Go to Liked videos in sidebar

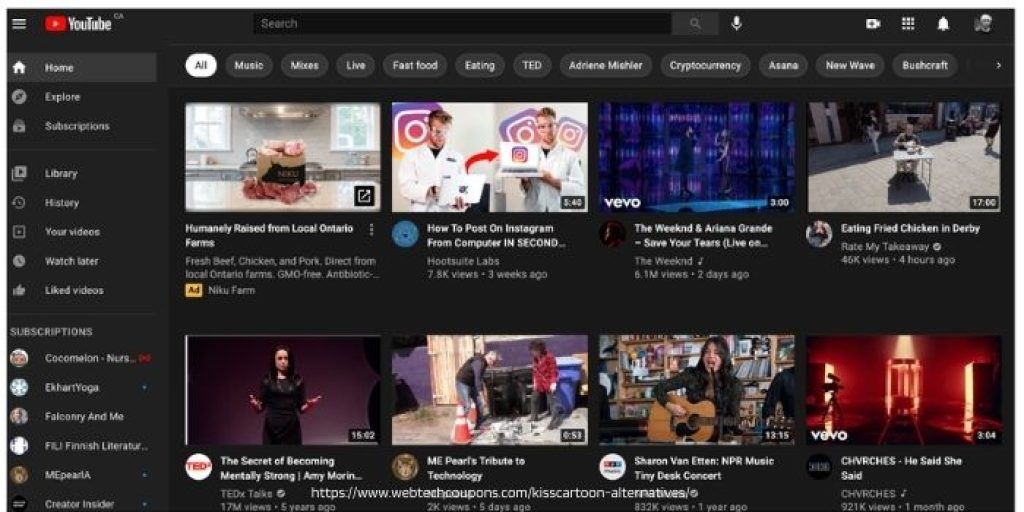tap(82, 291)
